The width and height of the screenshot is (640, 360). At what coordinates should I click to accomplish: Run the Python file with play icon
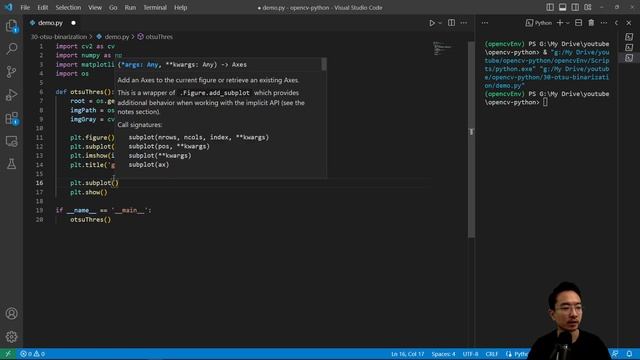(432, 23)
